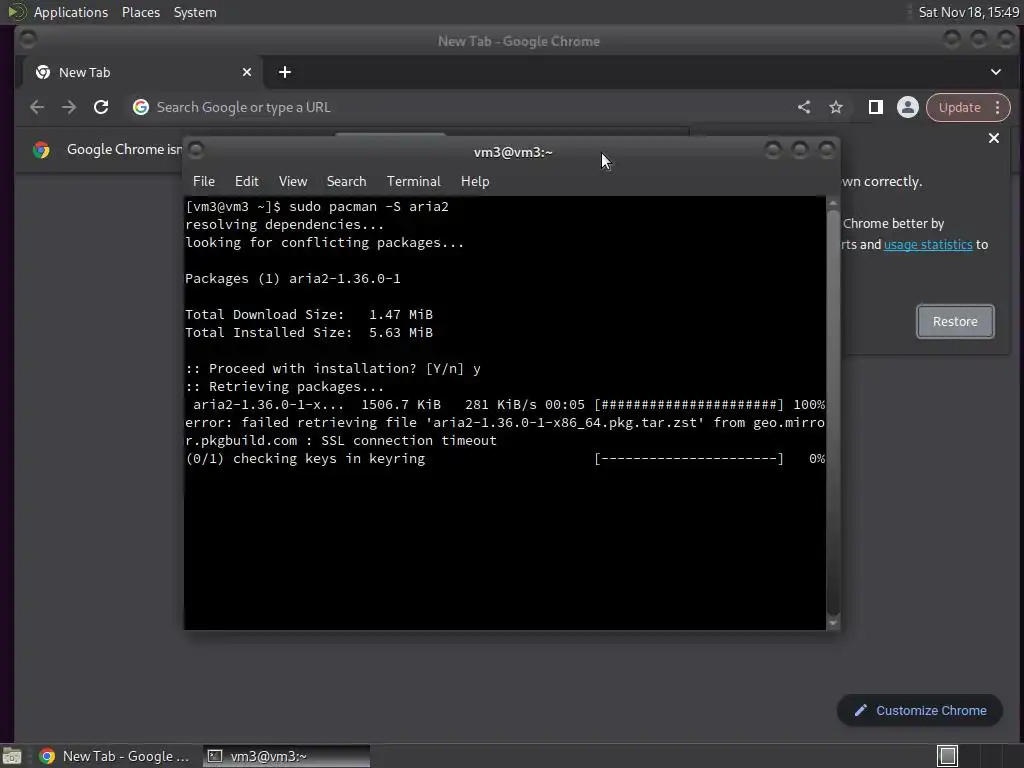Click the clock Sat Nov 18, 15:49
Screen dimensions: 1024x768
[x=968, y=12]
